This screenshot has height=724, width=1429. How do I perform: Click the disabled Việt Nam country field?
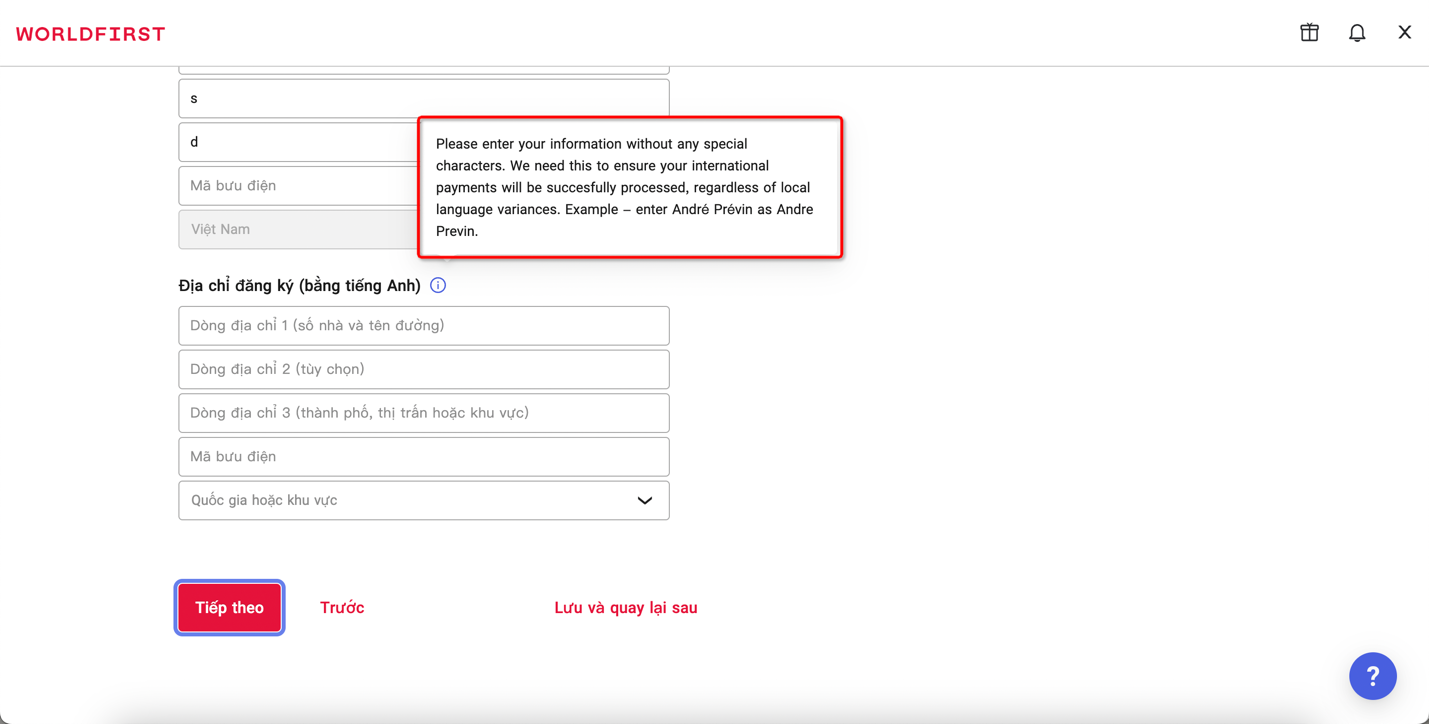tap(298, 230)
